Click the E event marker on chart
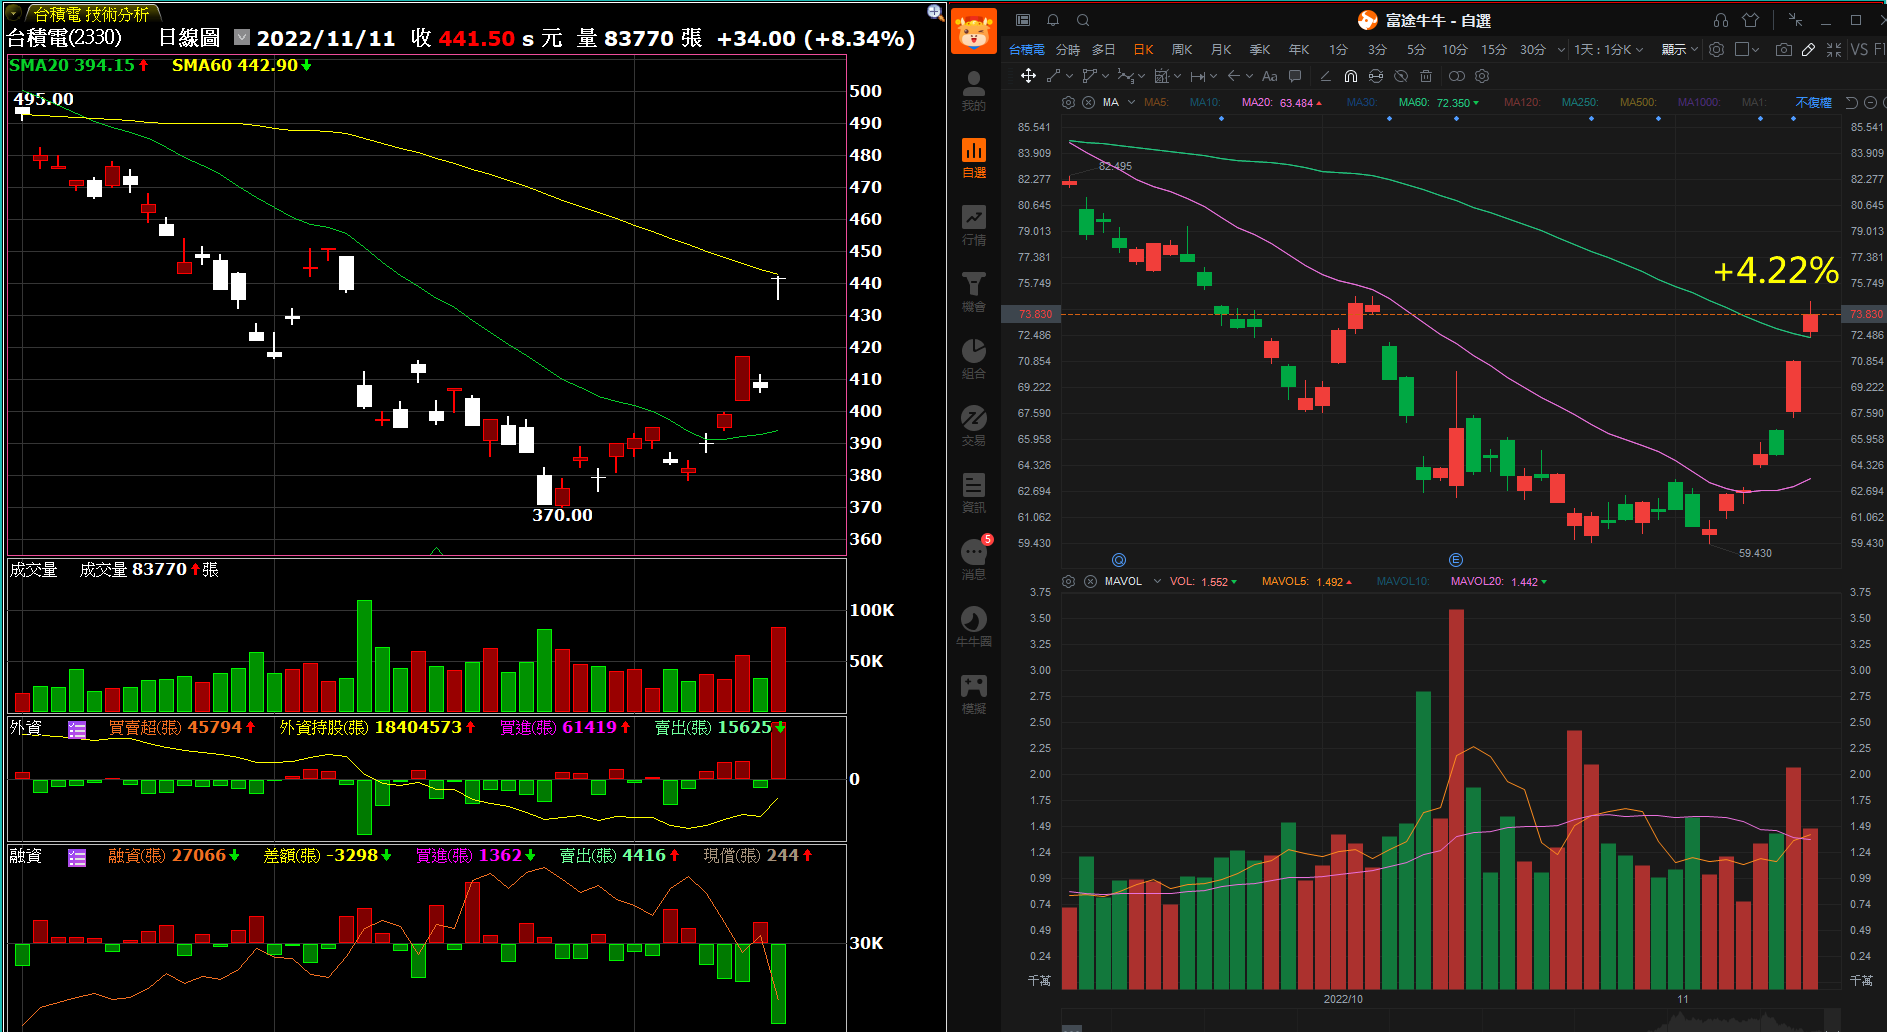Viewport: 1887px width, 1032px height. [x=1456, y=560]
